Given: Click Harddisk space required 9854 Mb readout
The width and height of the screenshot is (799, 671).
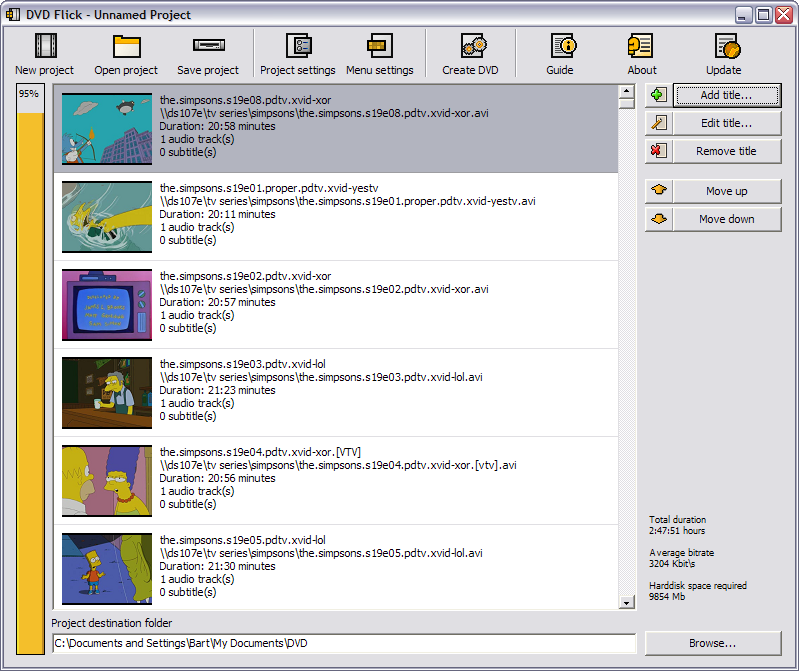Looking at the screenshot, I should pyautogui.click(x=698, y=591).
